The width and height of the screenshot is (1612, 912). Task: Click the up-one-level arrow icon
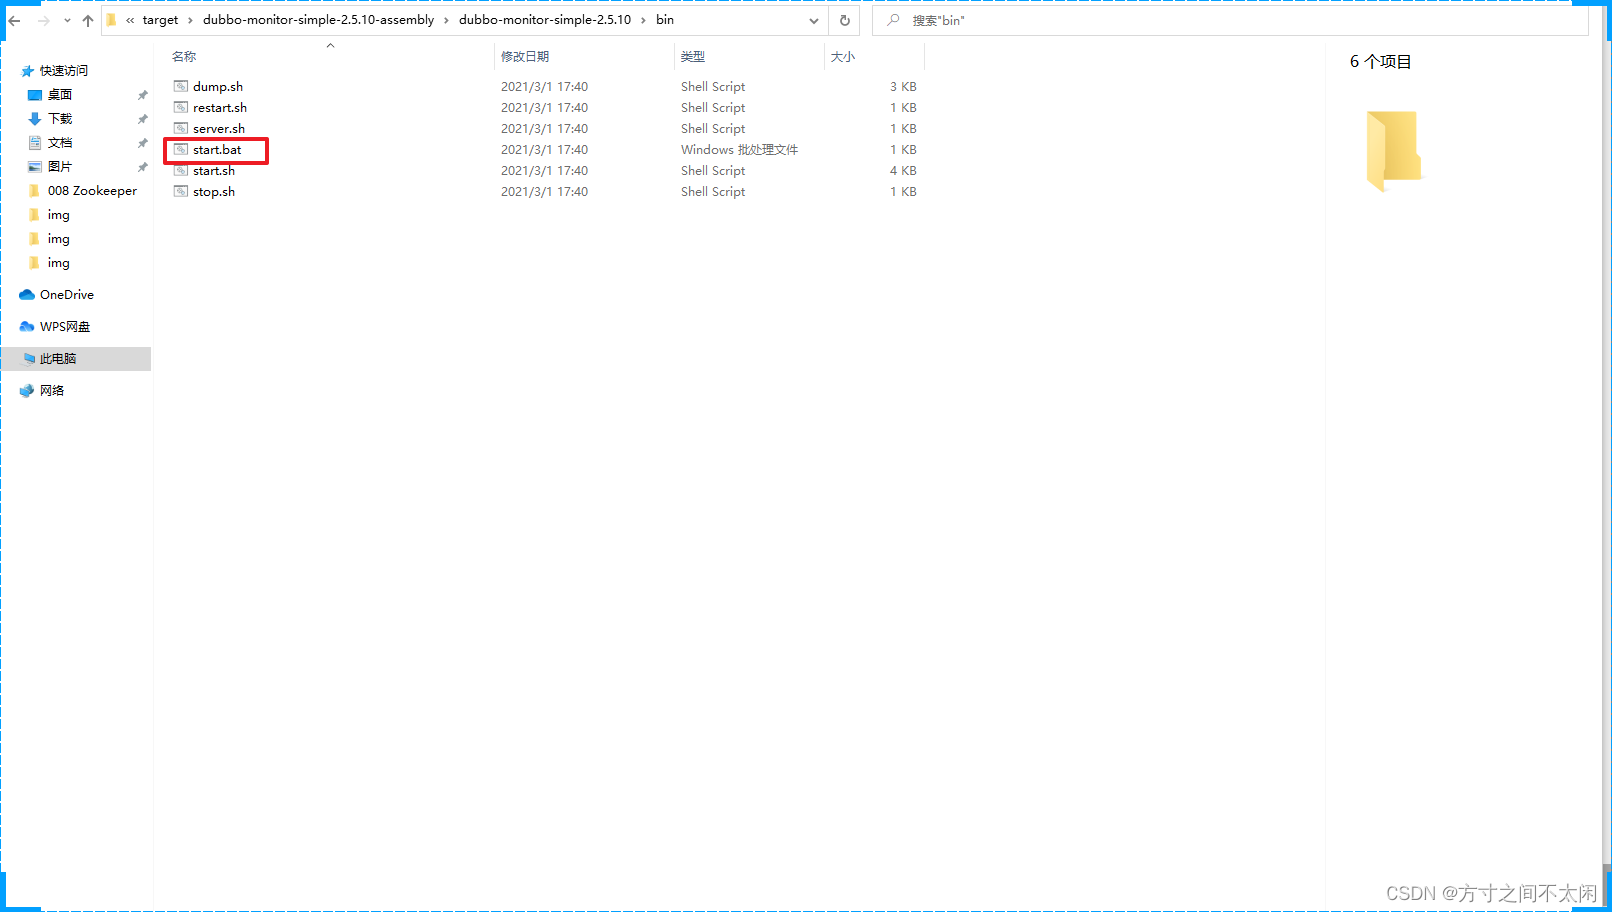[87, 20]
